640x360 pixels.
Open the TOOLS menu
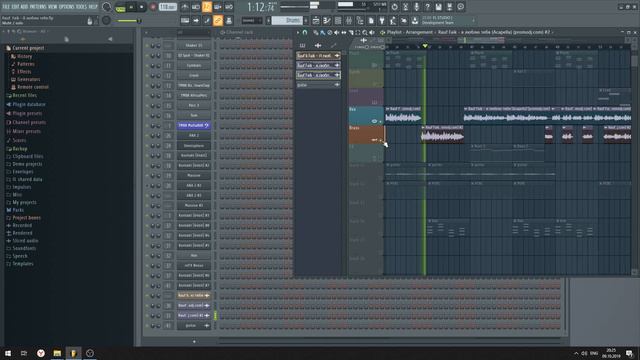(81, 7)
